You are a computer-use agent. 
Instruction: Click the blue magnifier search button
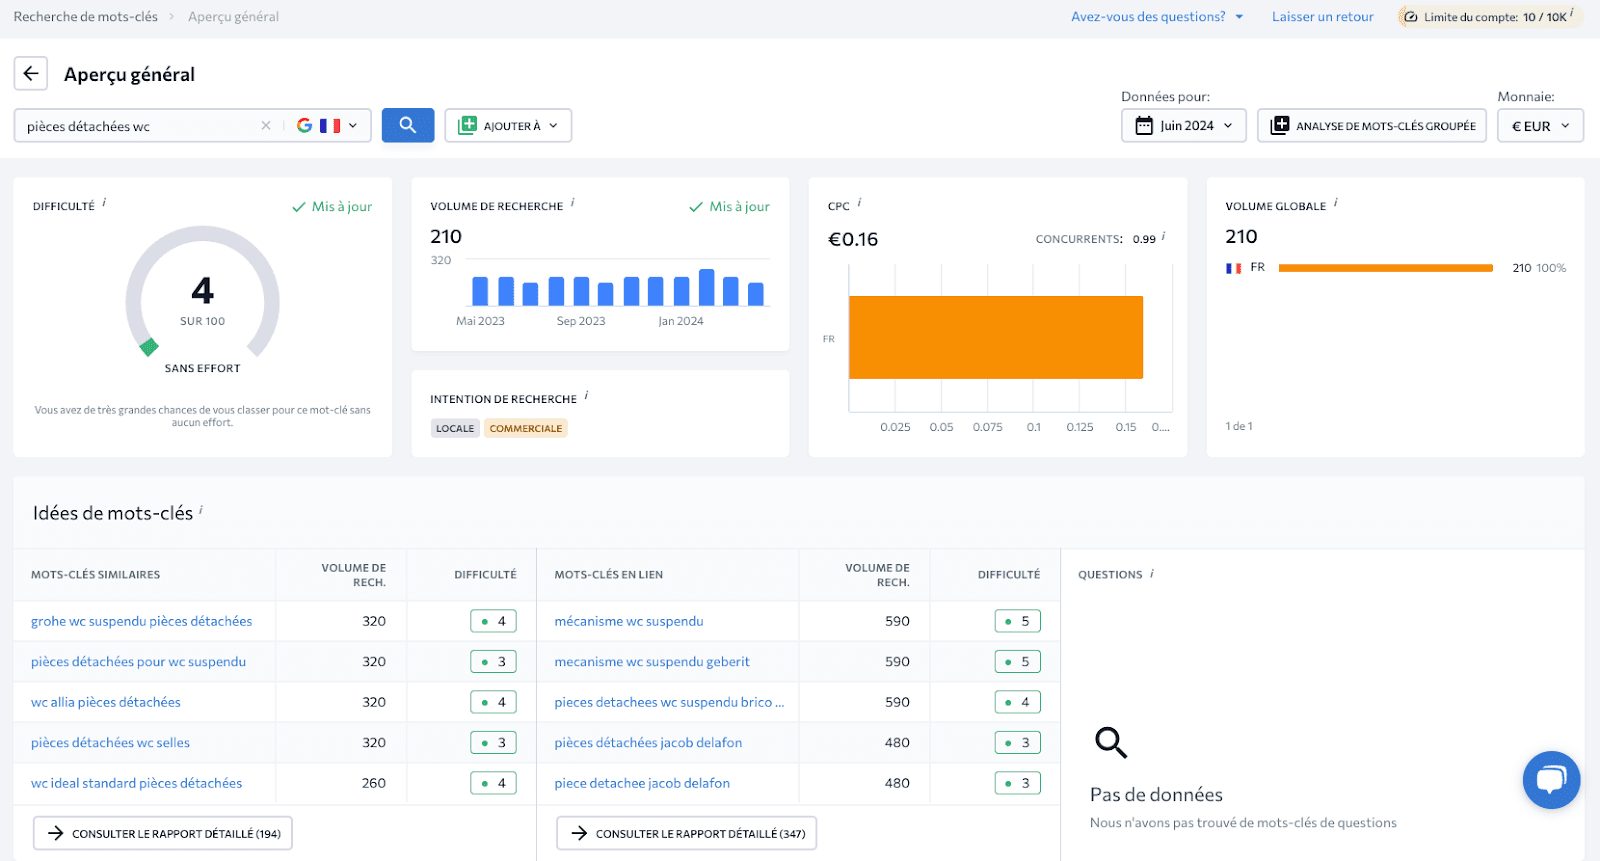point(408,125)
